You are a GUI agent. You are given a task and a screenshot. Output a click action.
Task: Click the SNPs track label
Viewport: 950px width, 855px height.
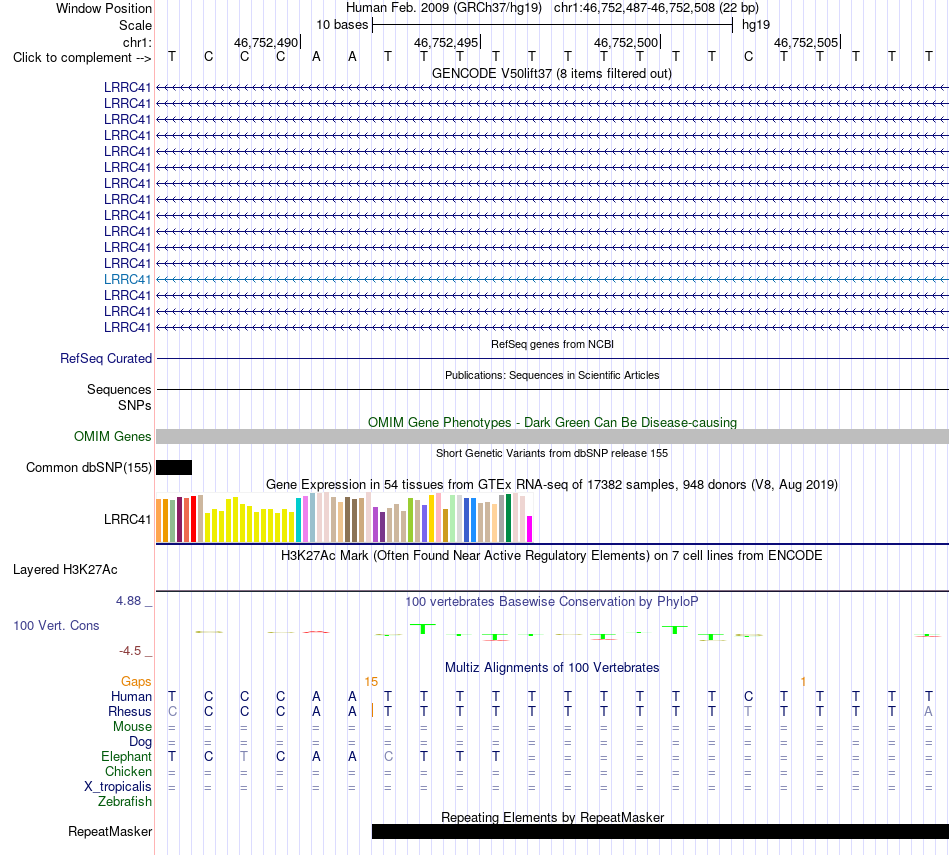[x=135, y=405]
